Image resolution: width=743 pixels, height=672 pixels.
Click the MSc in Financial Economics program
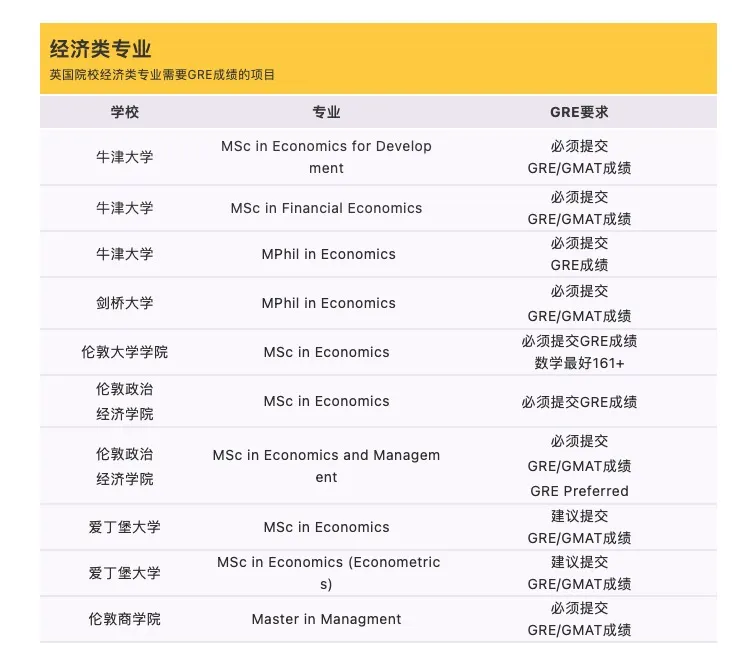pyautogui.click(x=326, y=208)
